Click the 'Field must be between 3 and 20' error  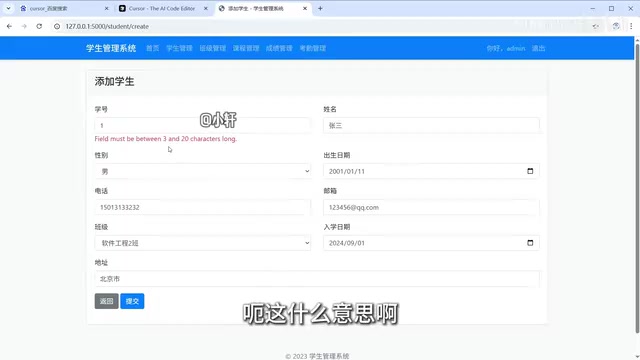[x=166, y=139]
